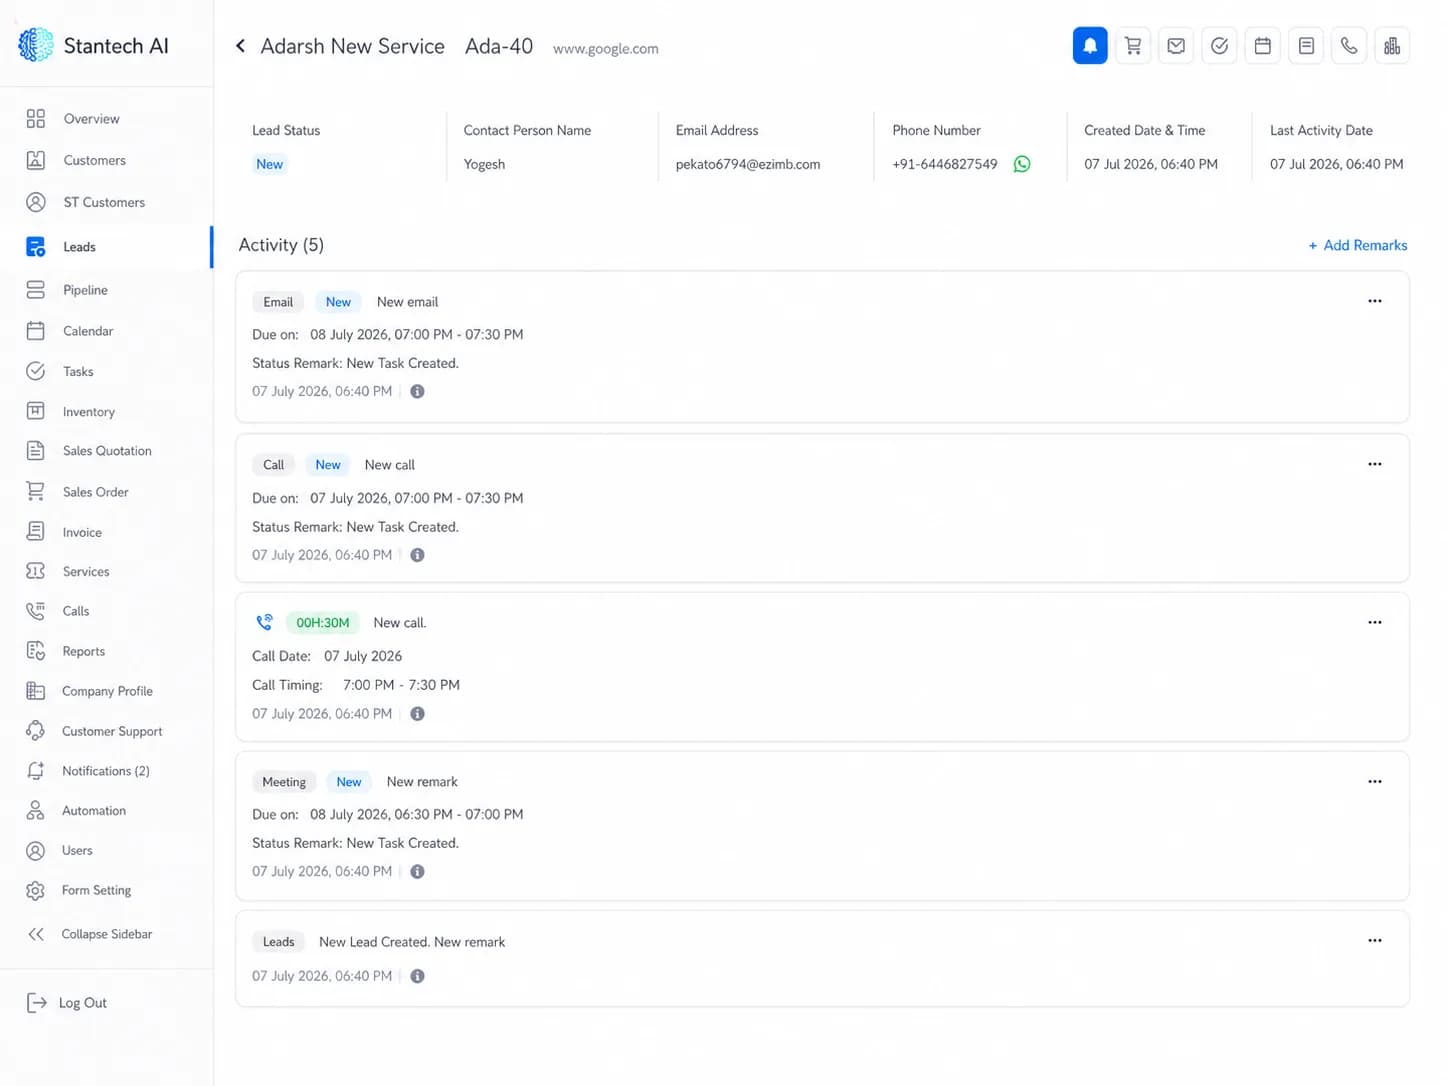This screenshot has height=1086, width=1448.
Task: Open Company Profile page
Action: tap(106, 691)
